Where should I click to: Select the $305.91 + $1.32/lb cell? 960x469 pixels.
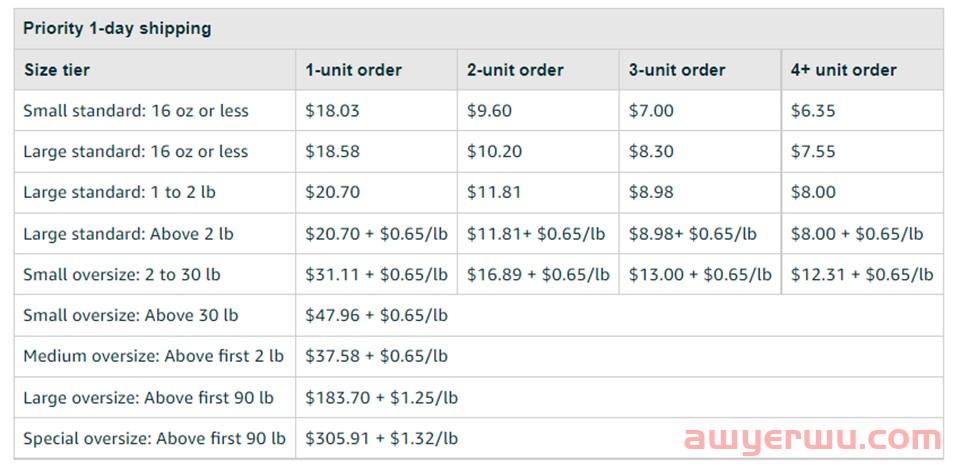(381, 438)
